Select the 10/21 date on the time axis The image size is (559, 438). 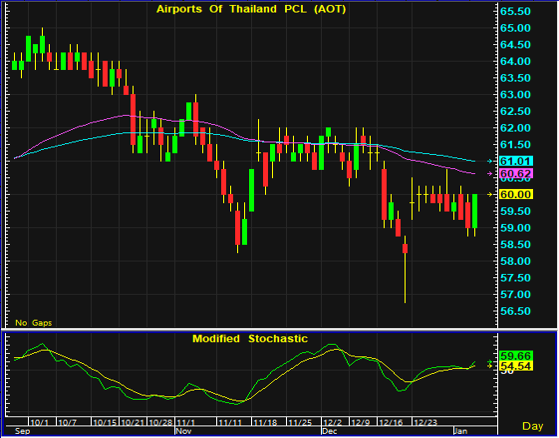(x=132, y=423)
